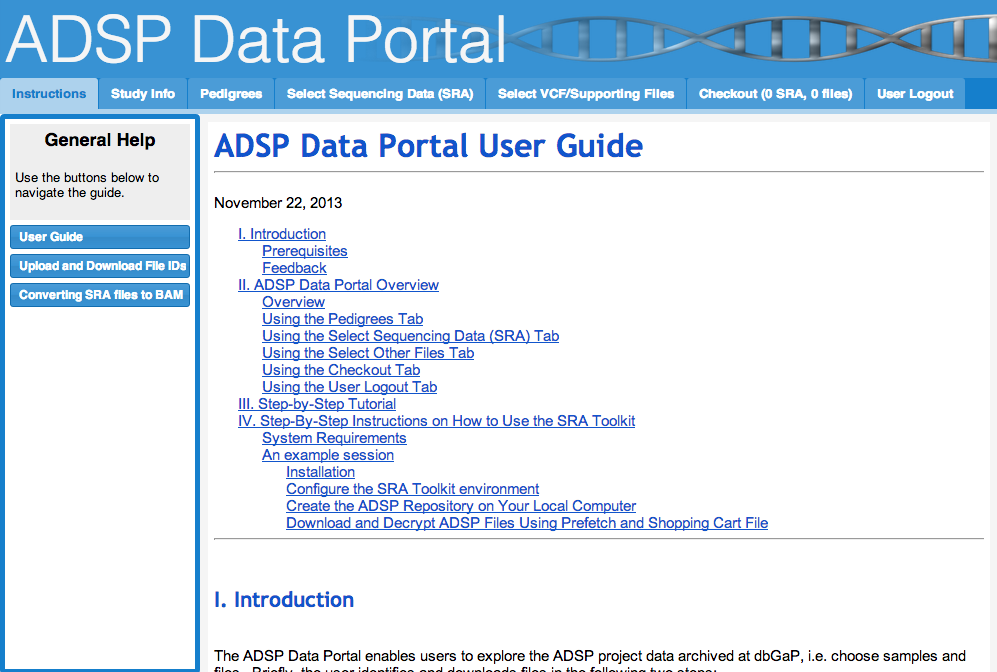Screen dimensions: 997x672
Task: Open Configure the SRA Toolkit environment link
Action: point(413,489)
